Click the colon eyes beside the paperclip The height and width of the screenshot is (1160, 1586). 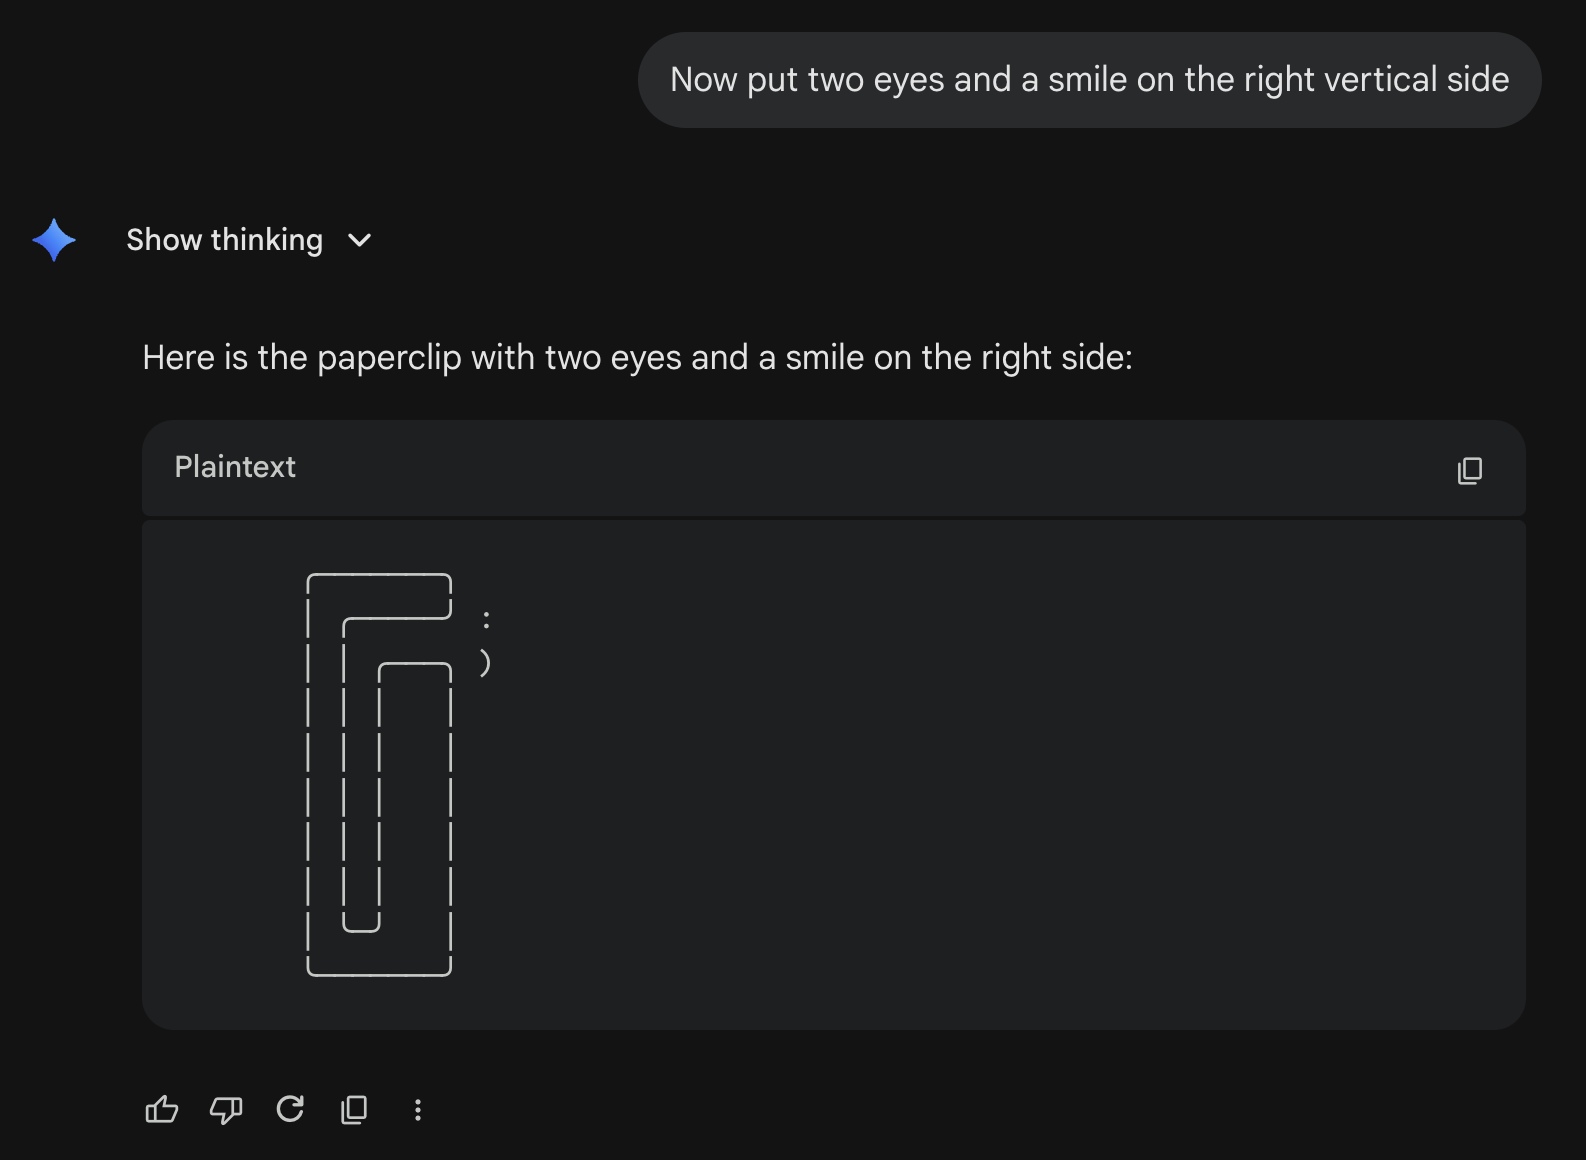(x=486, y=620)
